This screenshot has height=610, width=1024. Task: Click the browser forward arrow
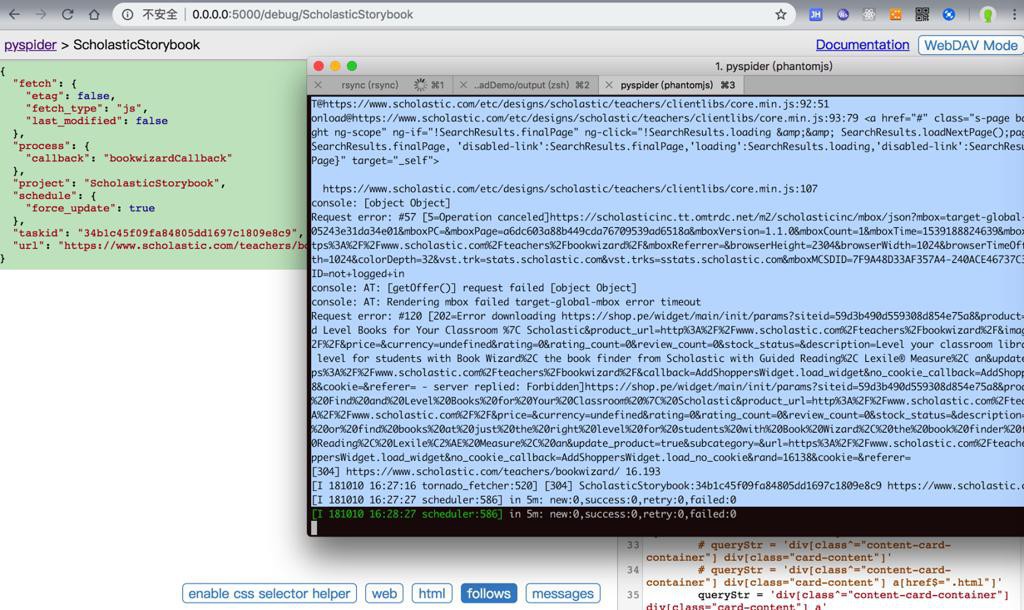click(x=41, y=14)
